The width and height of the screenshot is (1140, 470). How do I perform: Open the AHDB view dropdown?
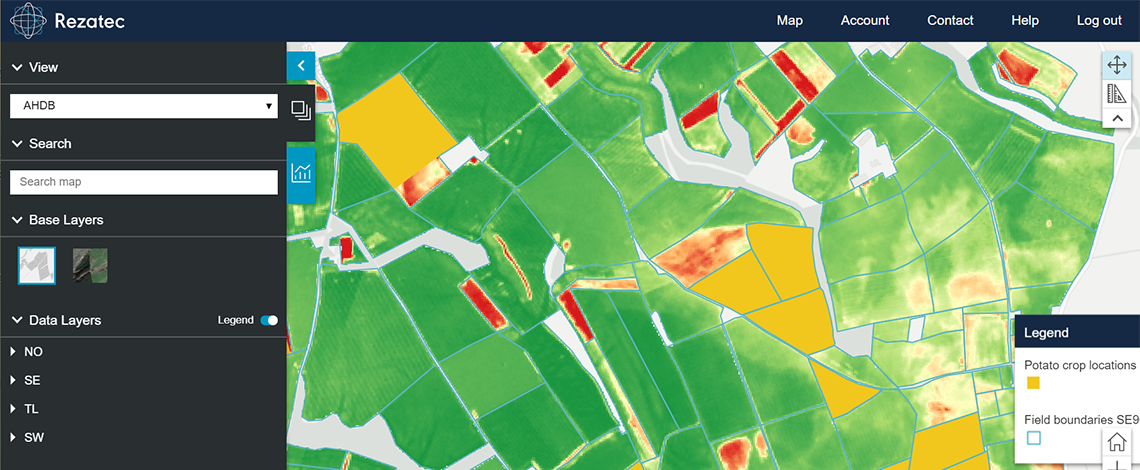click(x=144, y=105)
